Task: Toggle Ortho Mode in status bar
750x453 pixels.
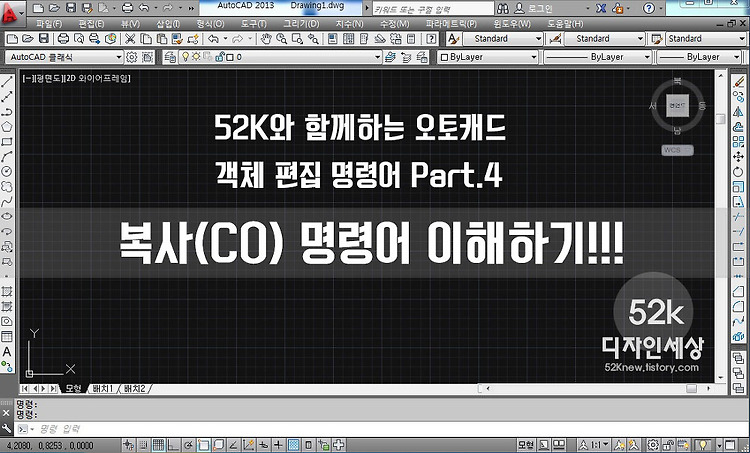Action: click(173, 445)
